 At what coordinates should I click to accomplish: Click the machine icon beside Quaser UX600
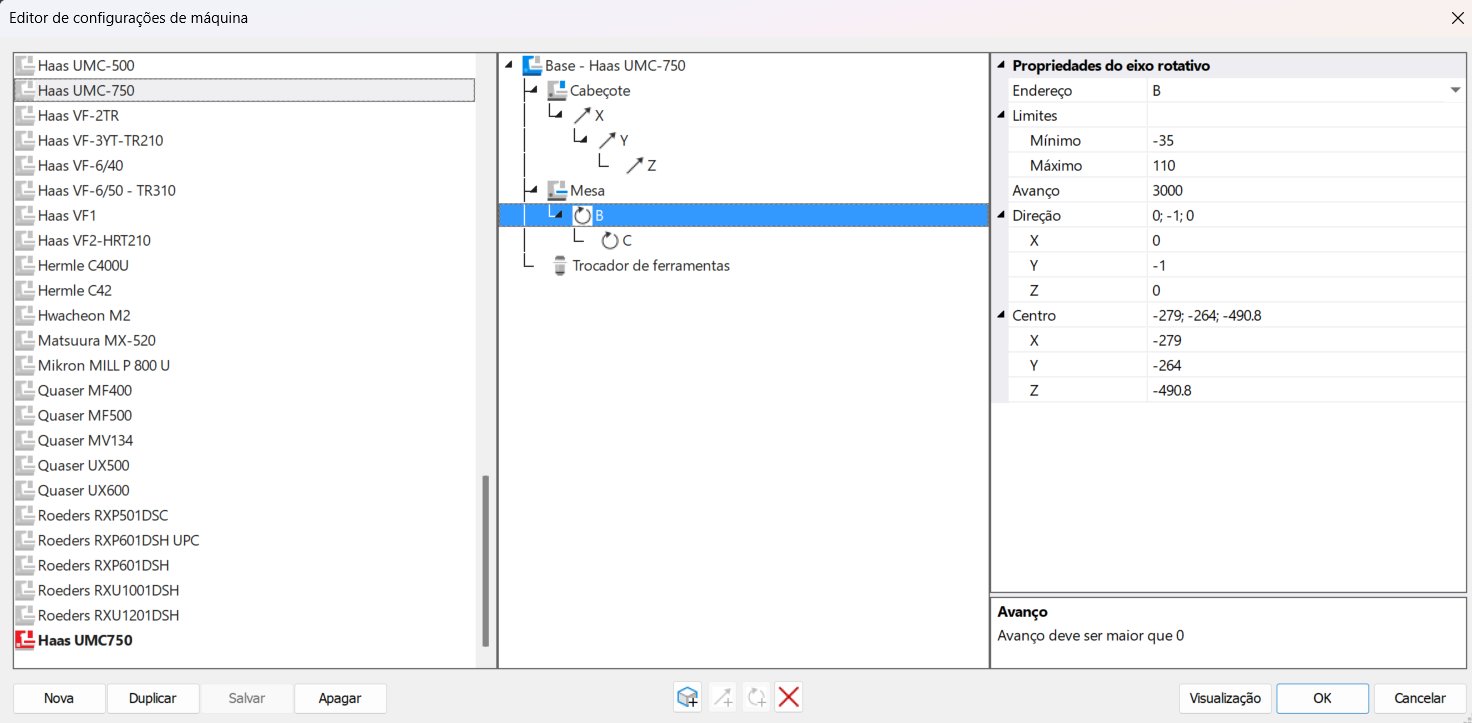tap(25, 490)
